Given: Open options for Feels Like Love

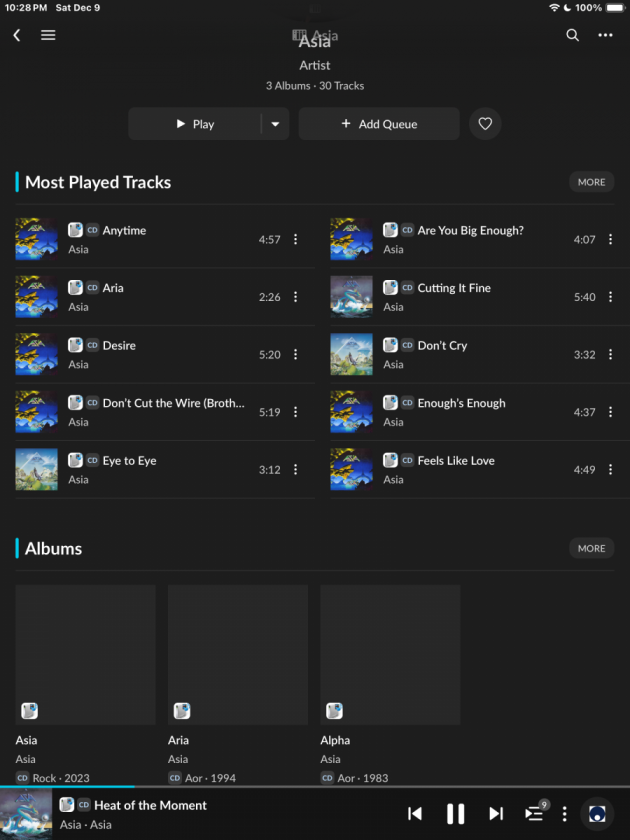Looking at the screenshot, I should 610,470.
